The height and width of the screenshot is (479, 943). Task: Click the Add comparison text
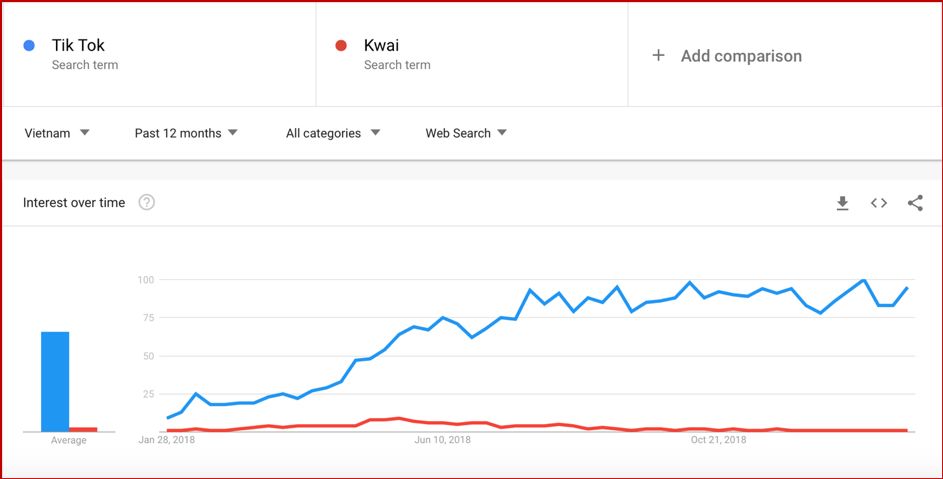(x=741, y=56)
